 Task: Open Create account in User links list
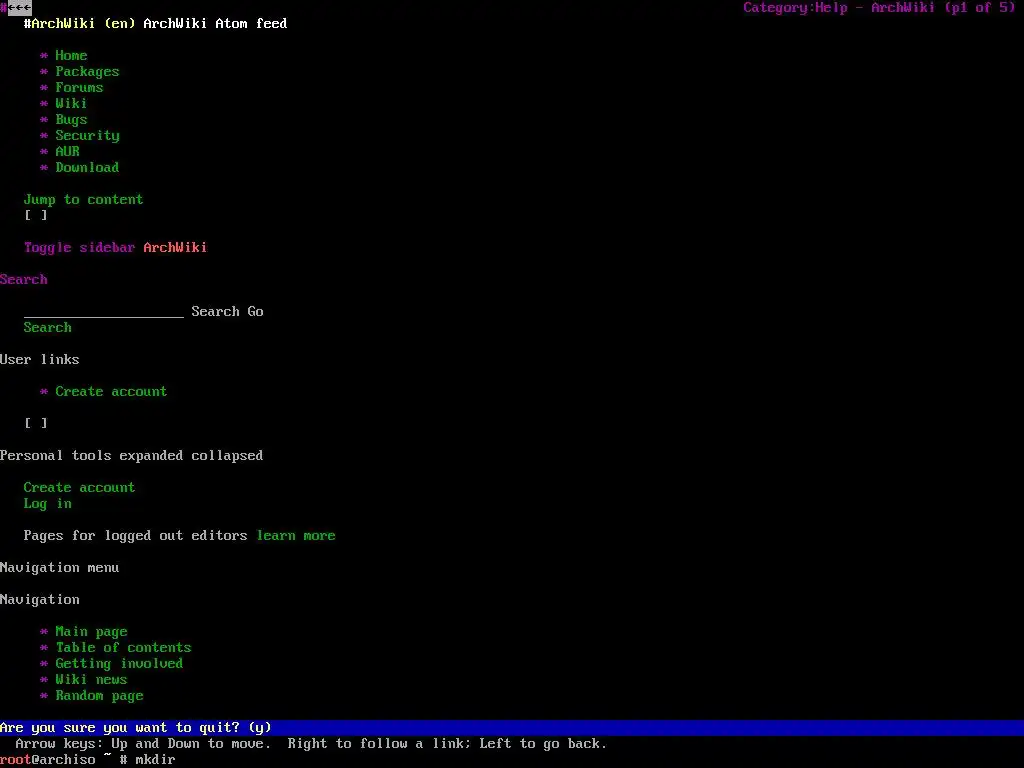tap(111, 392)
